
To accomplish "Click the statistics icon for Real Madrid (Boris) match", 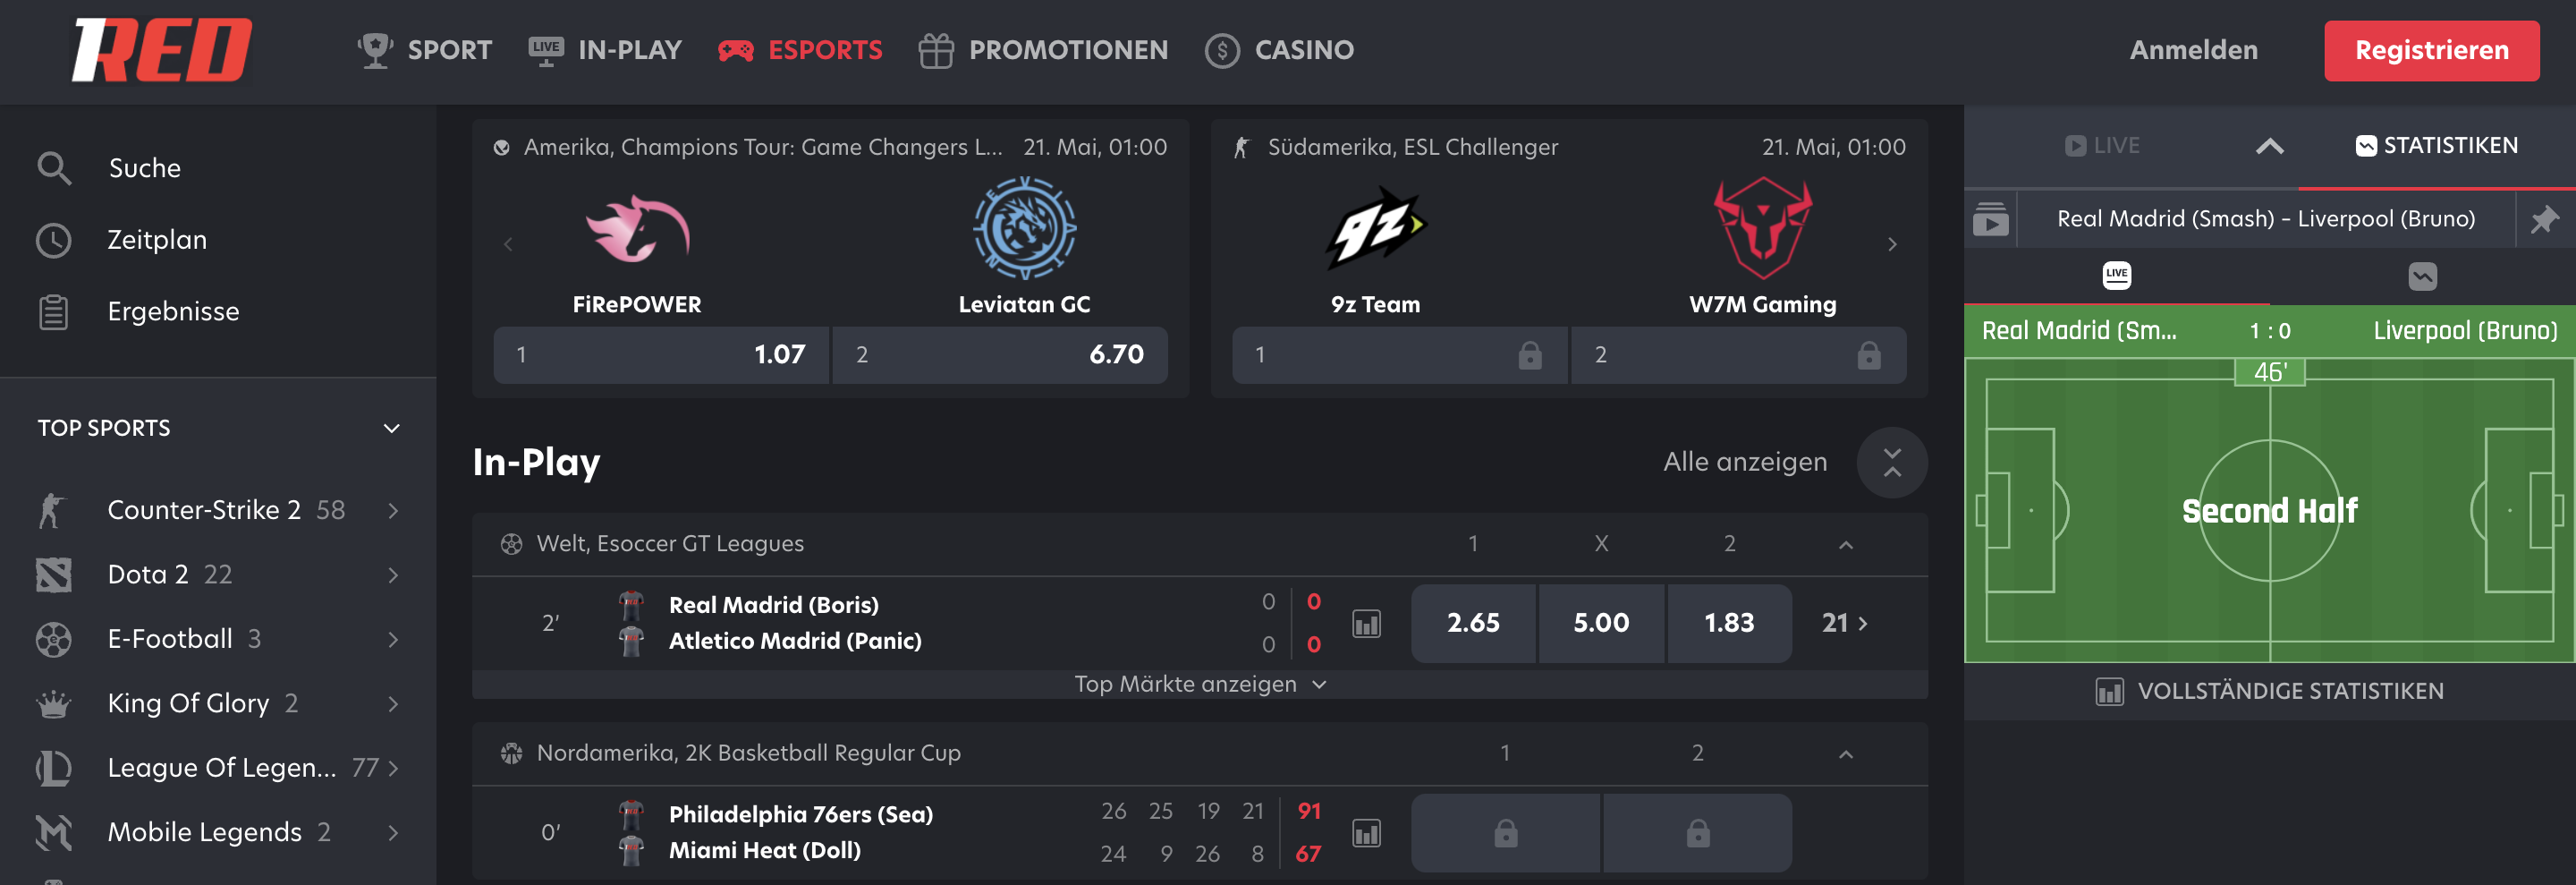I will click(x=1366, y=624).
